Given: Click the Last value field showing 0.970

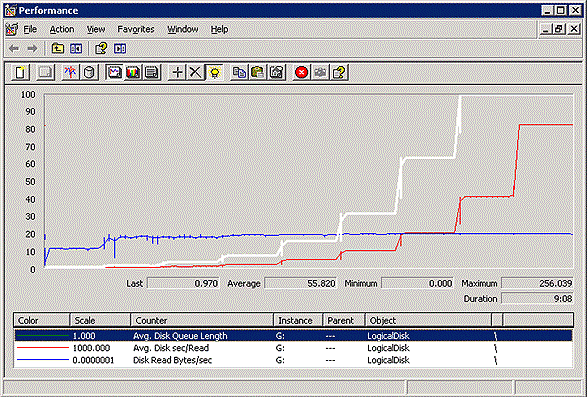Looking at the screenshot, I should (183, 283).
